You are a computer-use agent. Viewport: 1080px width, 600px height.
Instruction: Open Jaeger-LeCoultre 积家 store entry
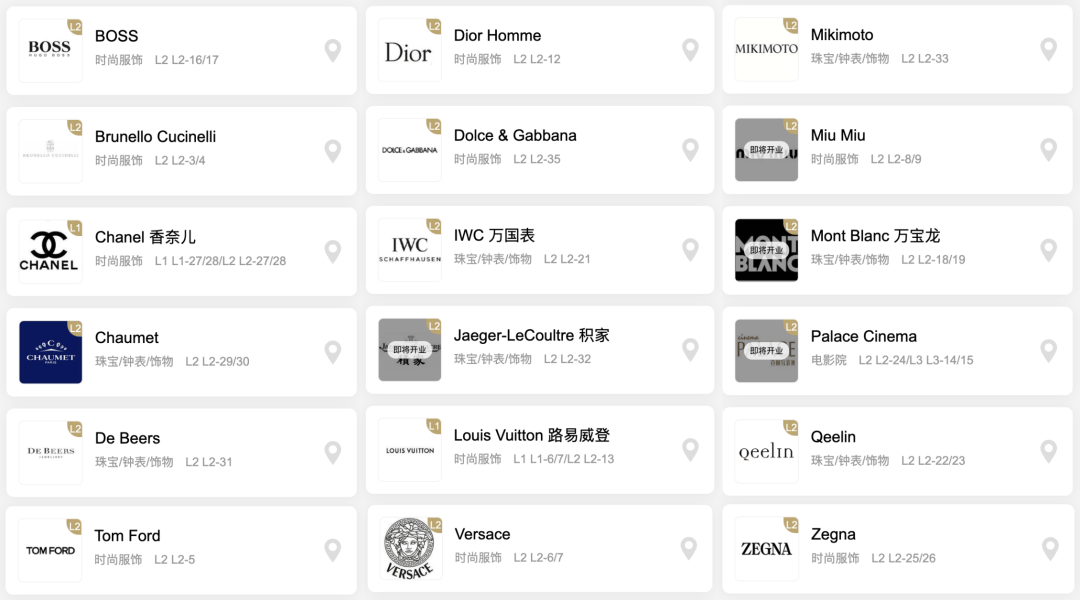tap(540, 350)
